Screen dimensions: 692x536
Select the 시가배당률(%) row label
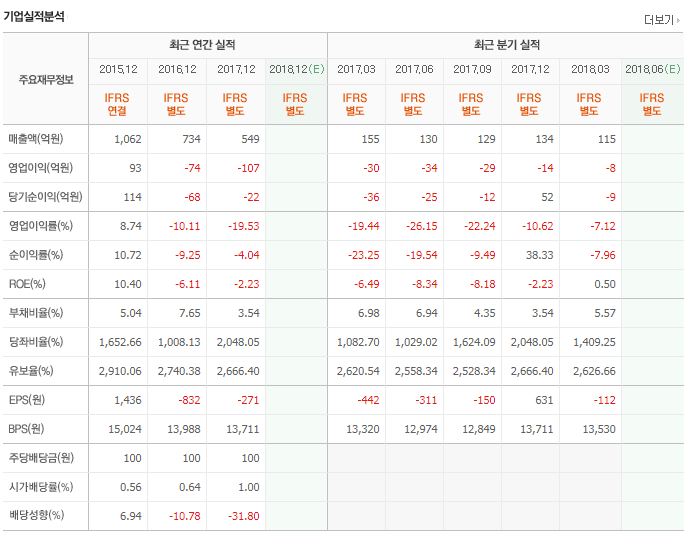click(41, 487)
